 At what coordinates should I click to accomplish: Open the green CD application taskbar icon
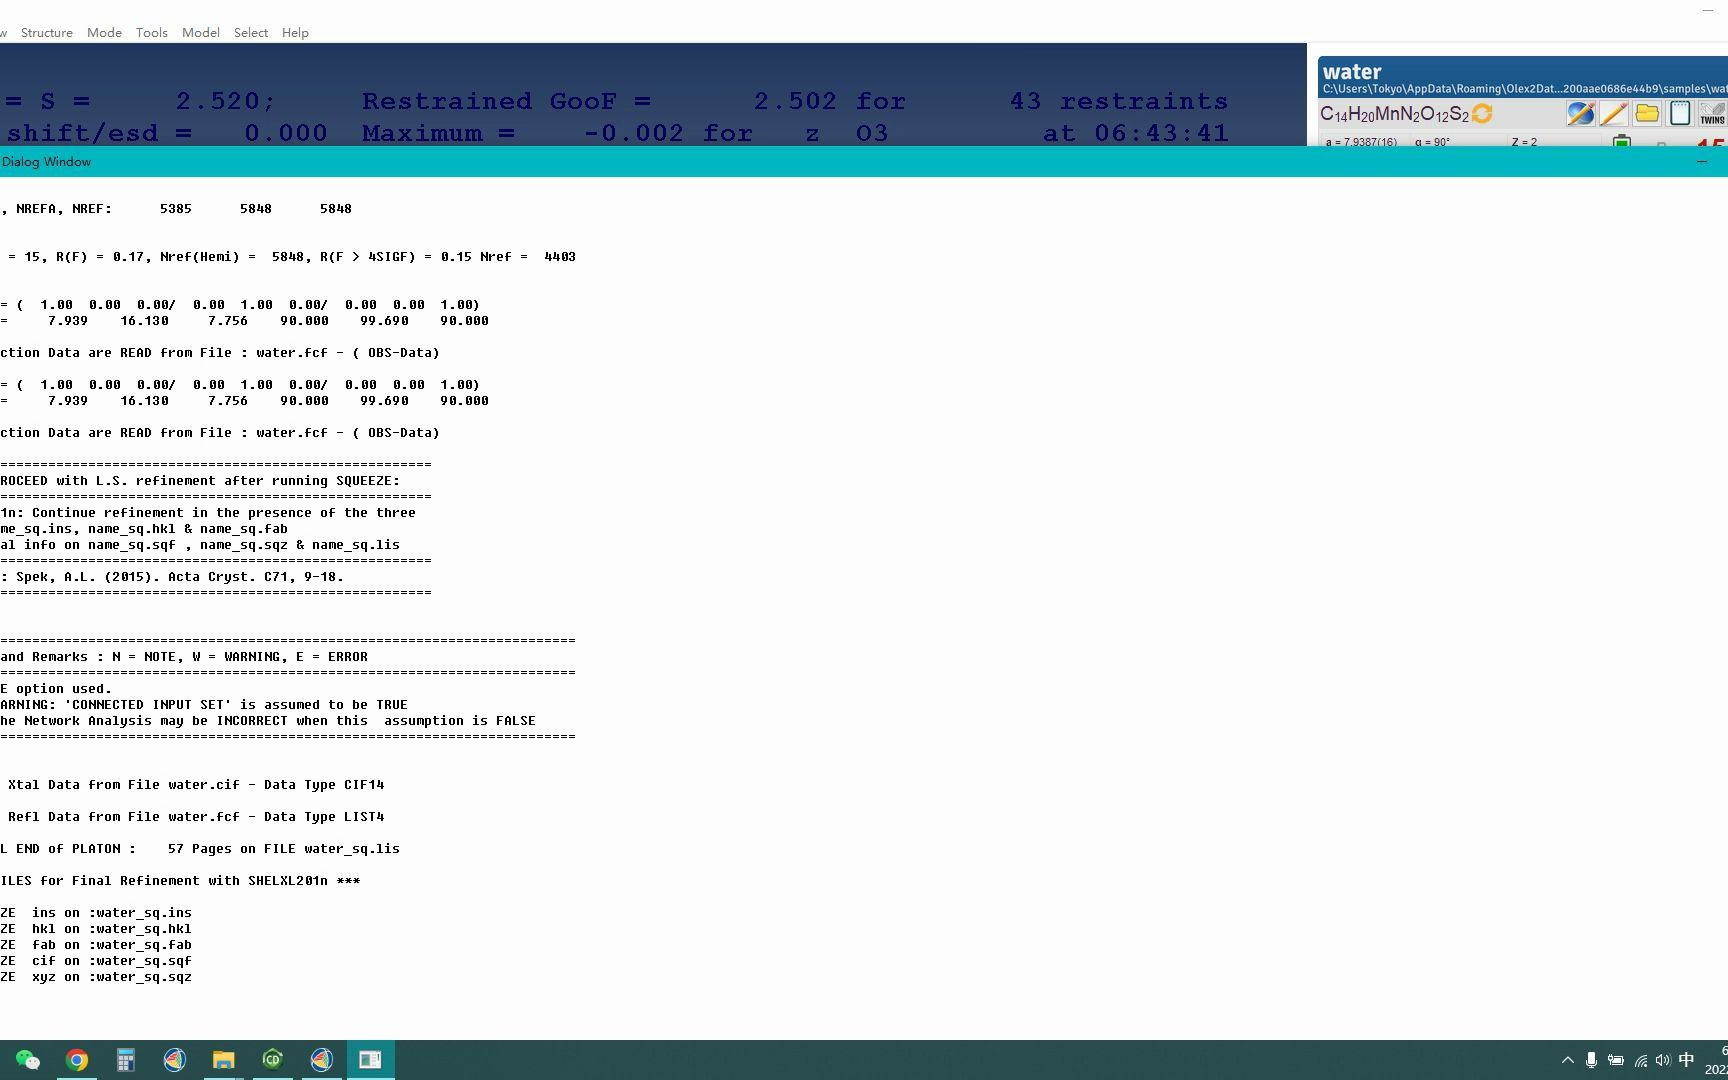point(272,1060)
